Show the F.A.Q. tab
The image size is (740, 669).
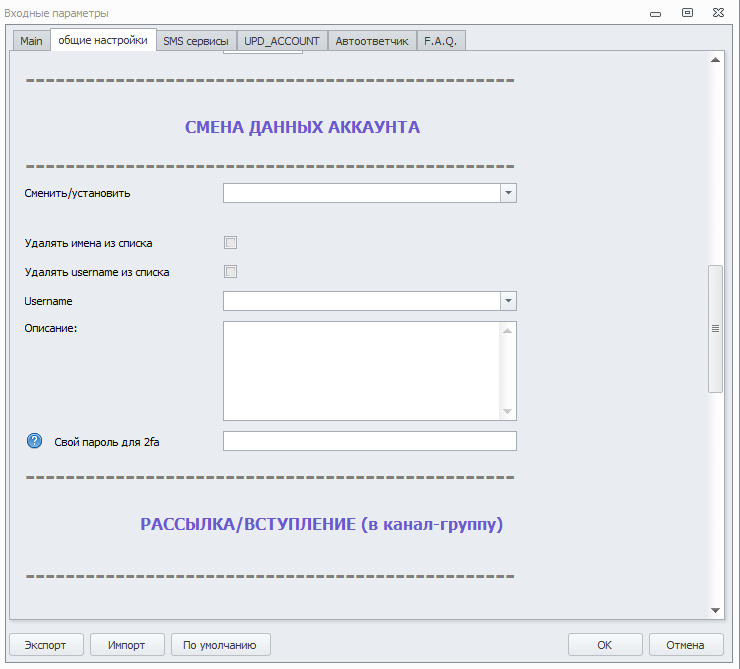tap(440, 41)
